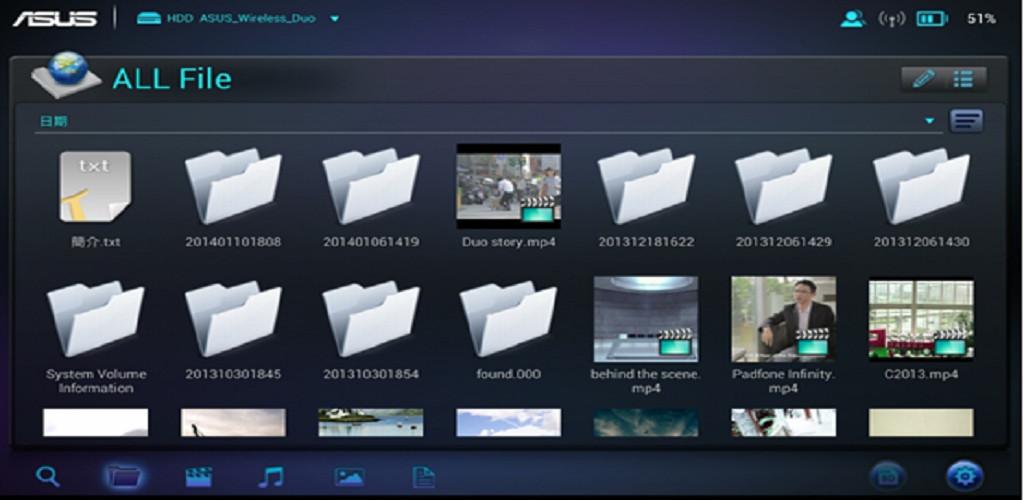Open folder 201312061430
Screen dimensions: 1024x500
921,186
